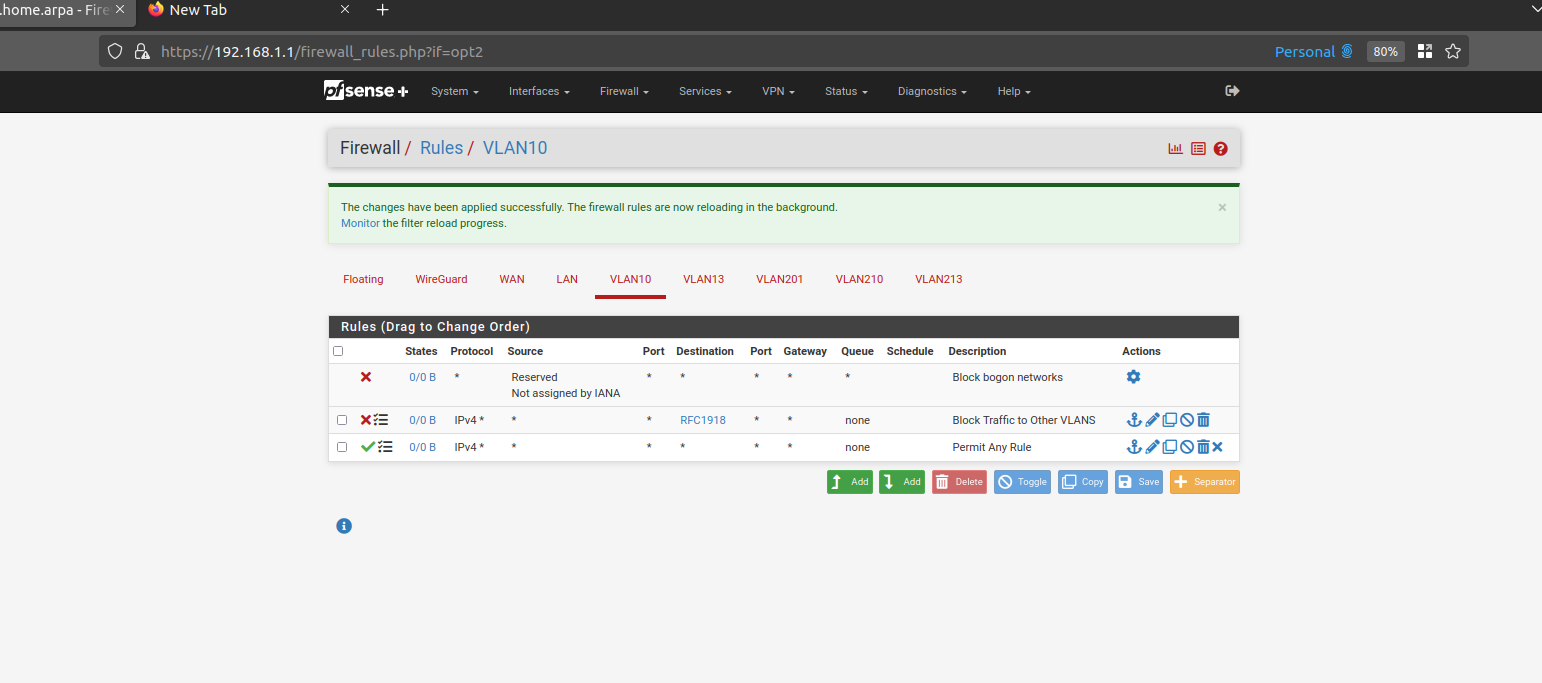
Task: Copy the Permit Any Rule
Action: coord(1169,447)
